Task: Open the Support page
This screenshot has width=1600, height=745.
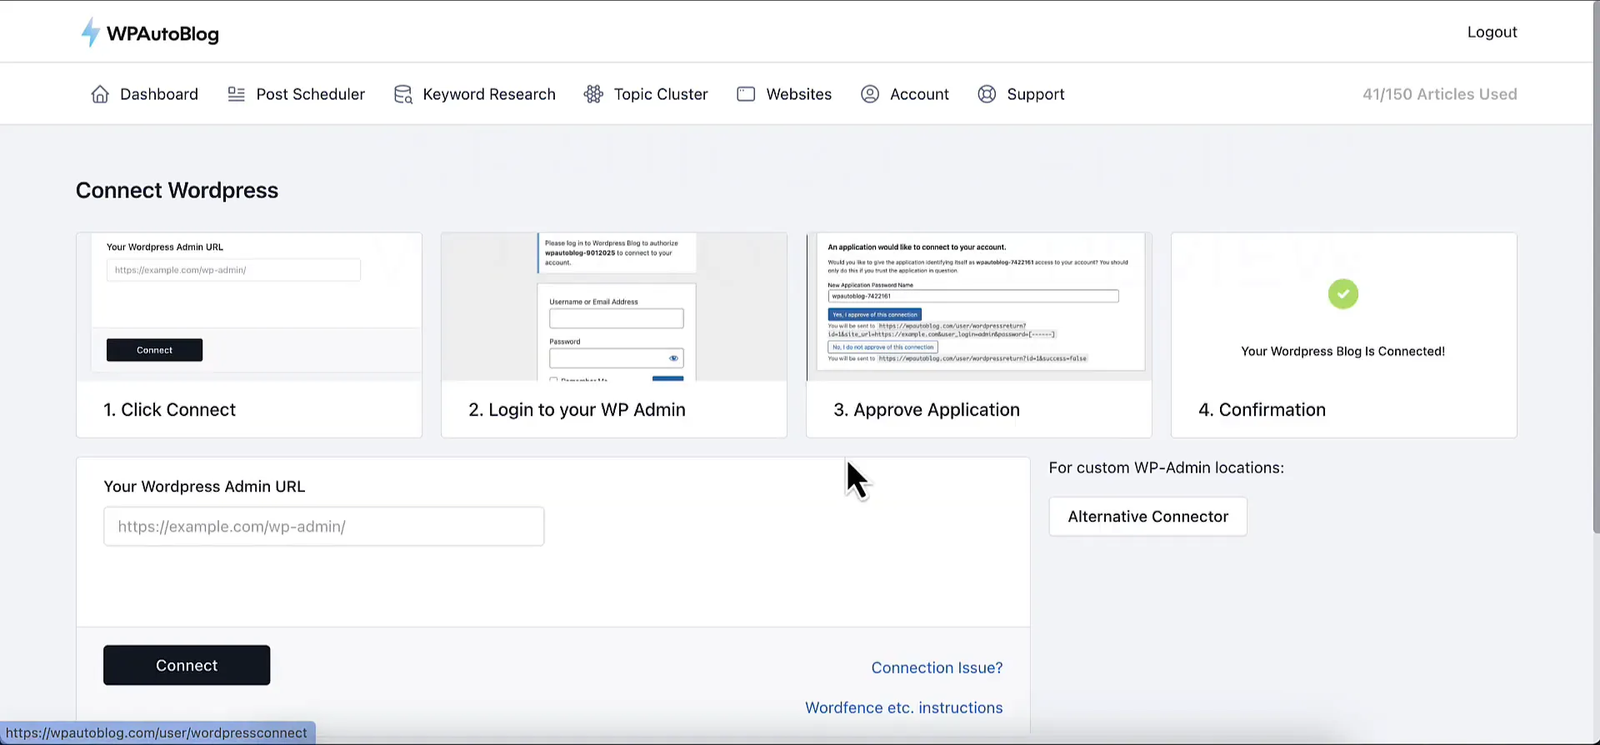Action: pos(1021,94)
